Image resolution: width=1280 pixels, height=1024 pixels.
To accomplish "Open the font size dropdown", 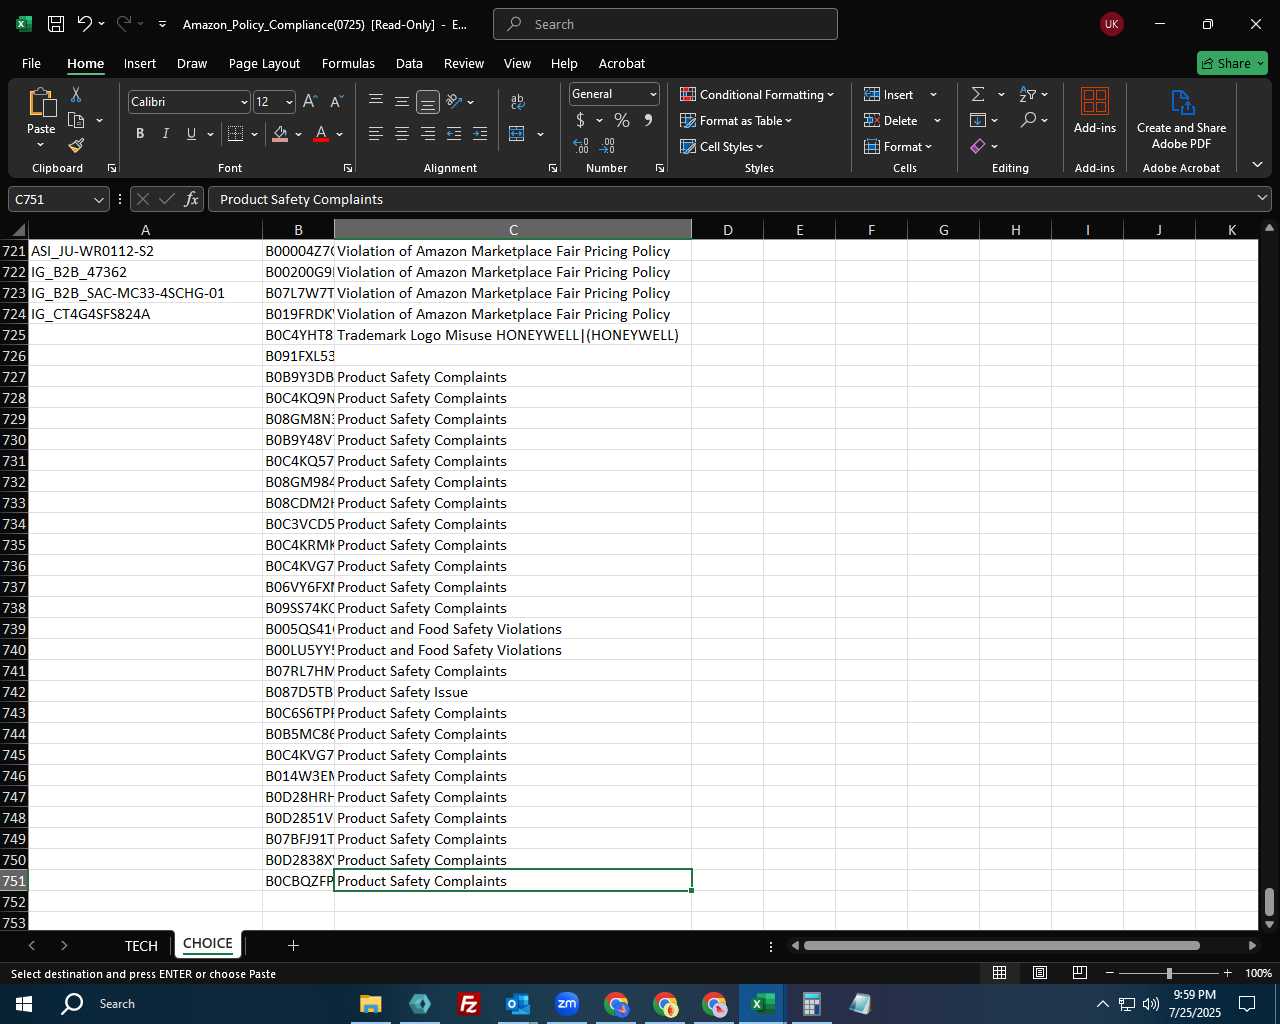I will 289,102.
